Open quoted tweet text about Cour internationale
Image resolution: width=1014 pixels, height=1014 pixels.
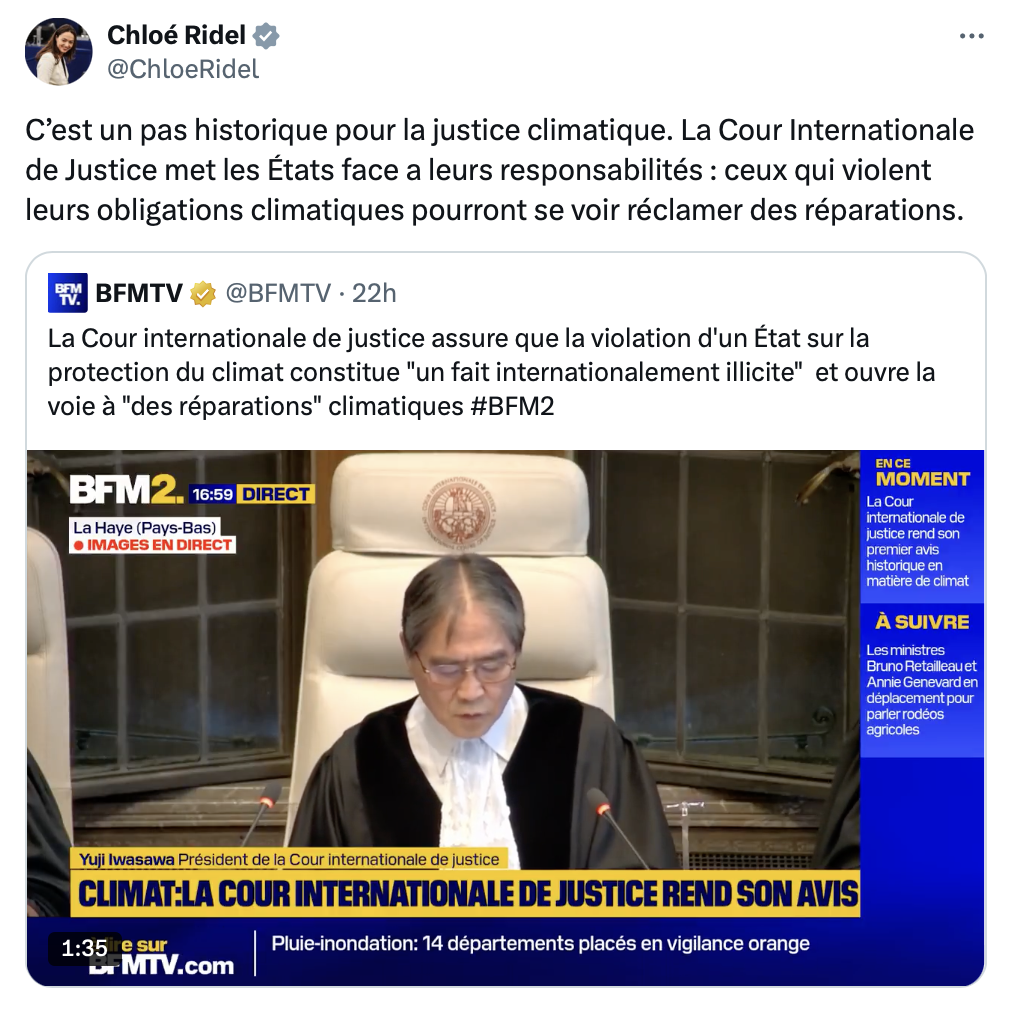pos(491,372)
